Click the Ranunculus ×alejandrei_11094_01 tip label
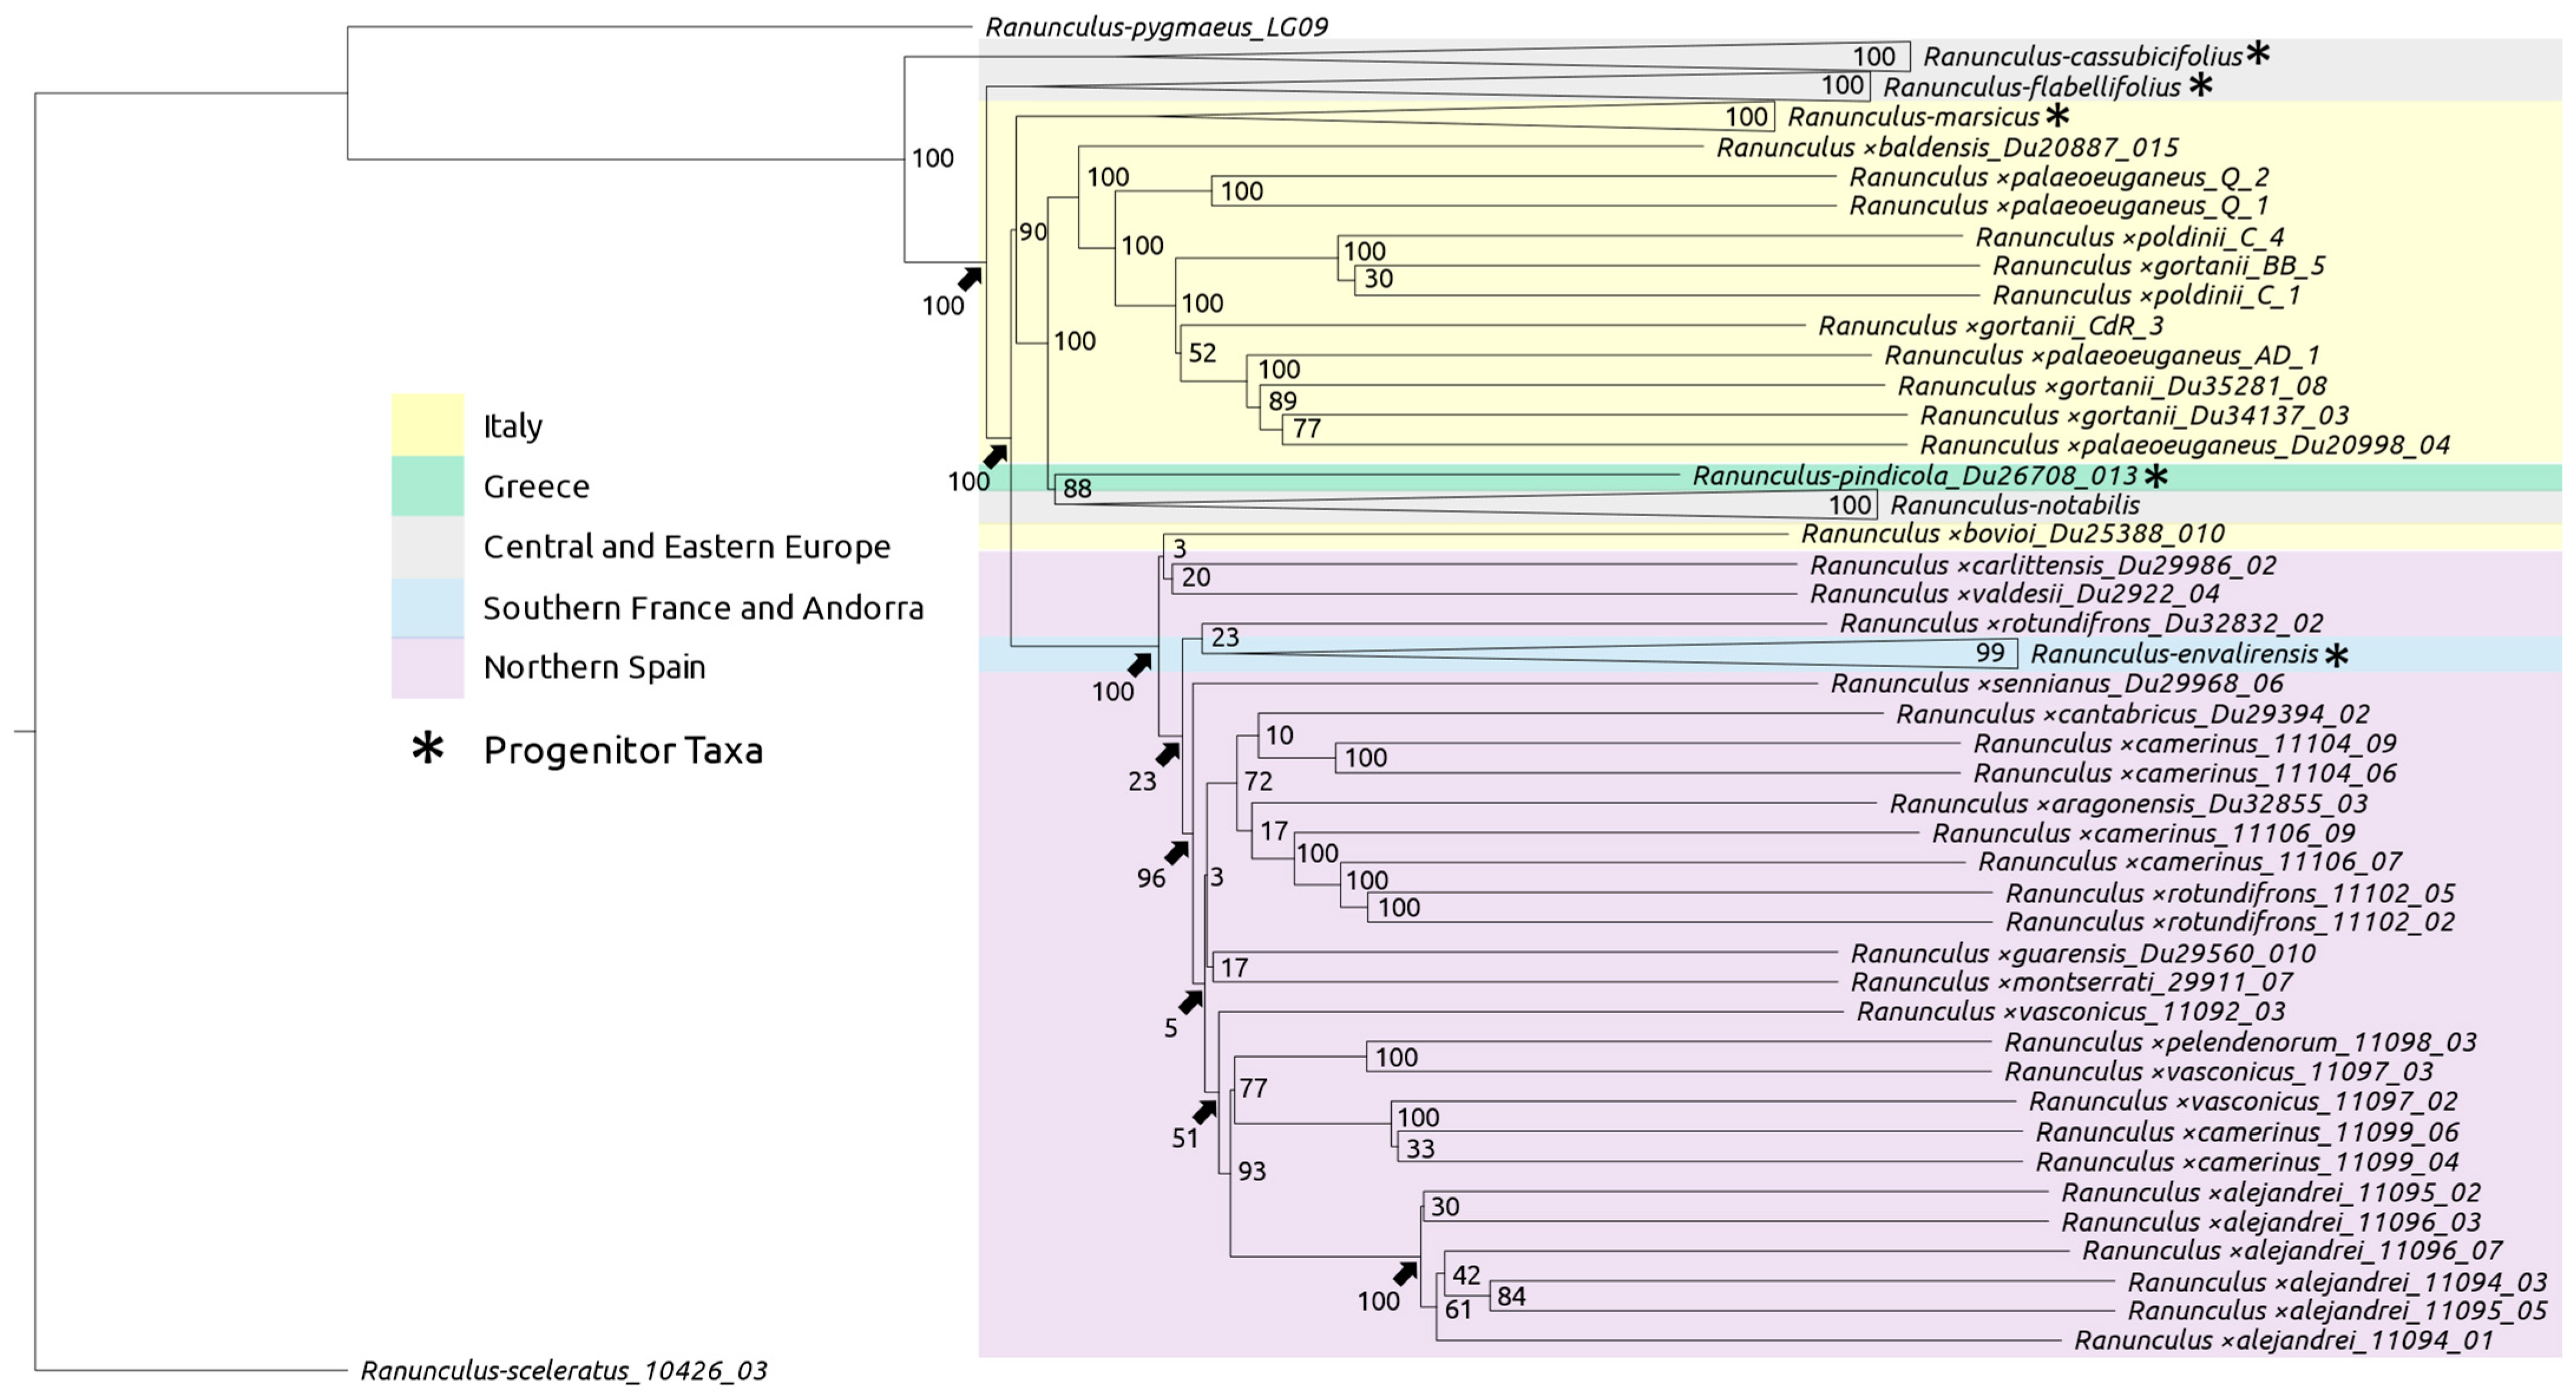 click(2283, 1340)
